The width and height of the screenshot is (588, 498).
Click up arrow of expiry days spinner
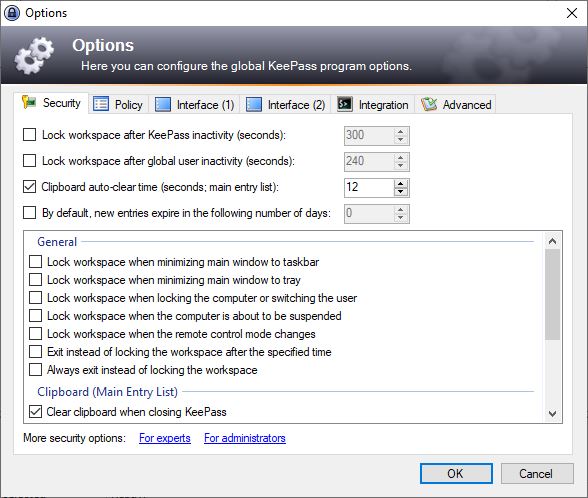coord(401,210)
